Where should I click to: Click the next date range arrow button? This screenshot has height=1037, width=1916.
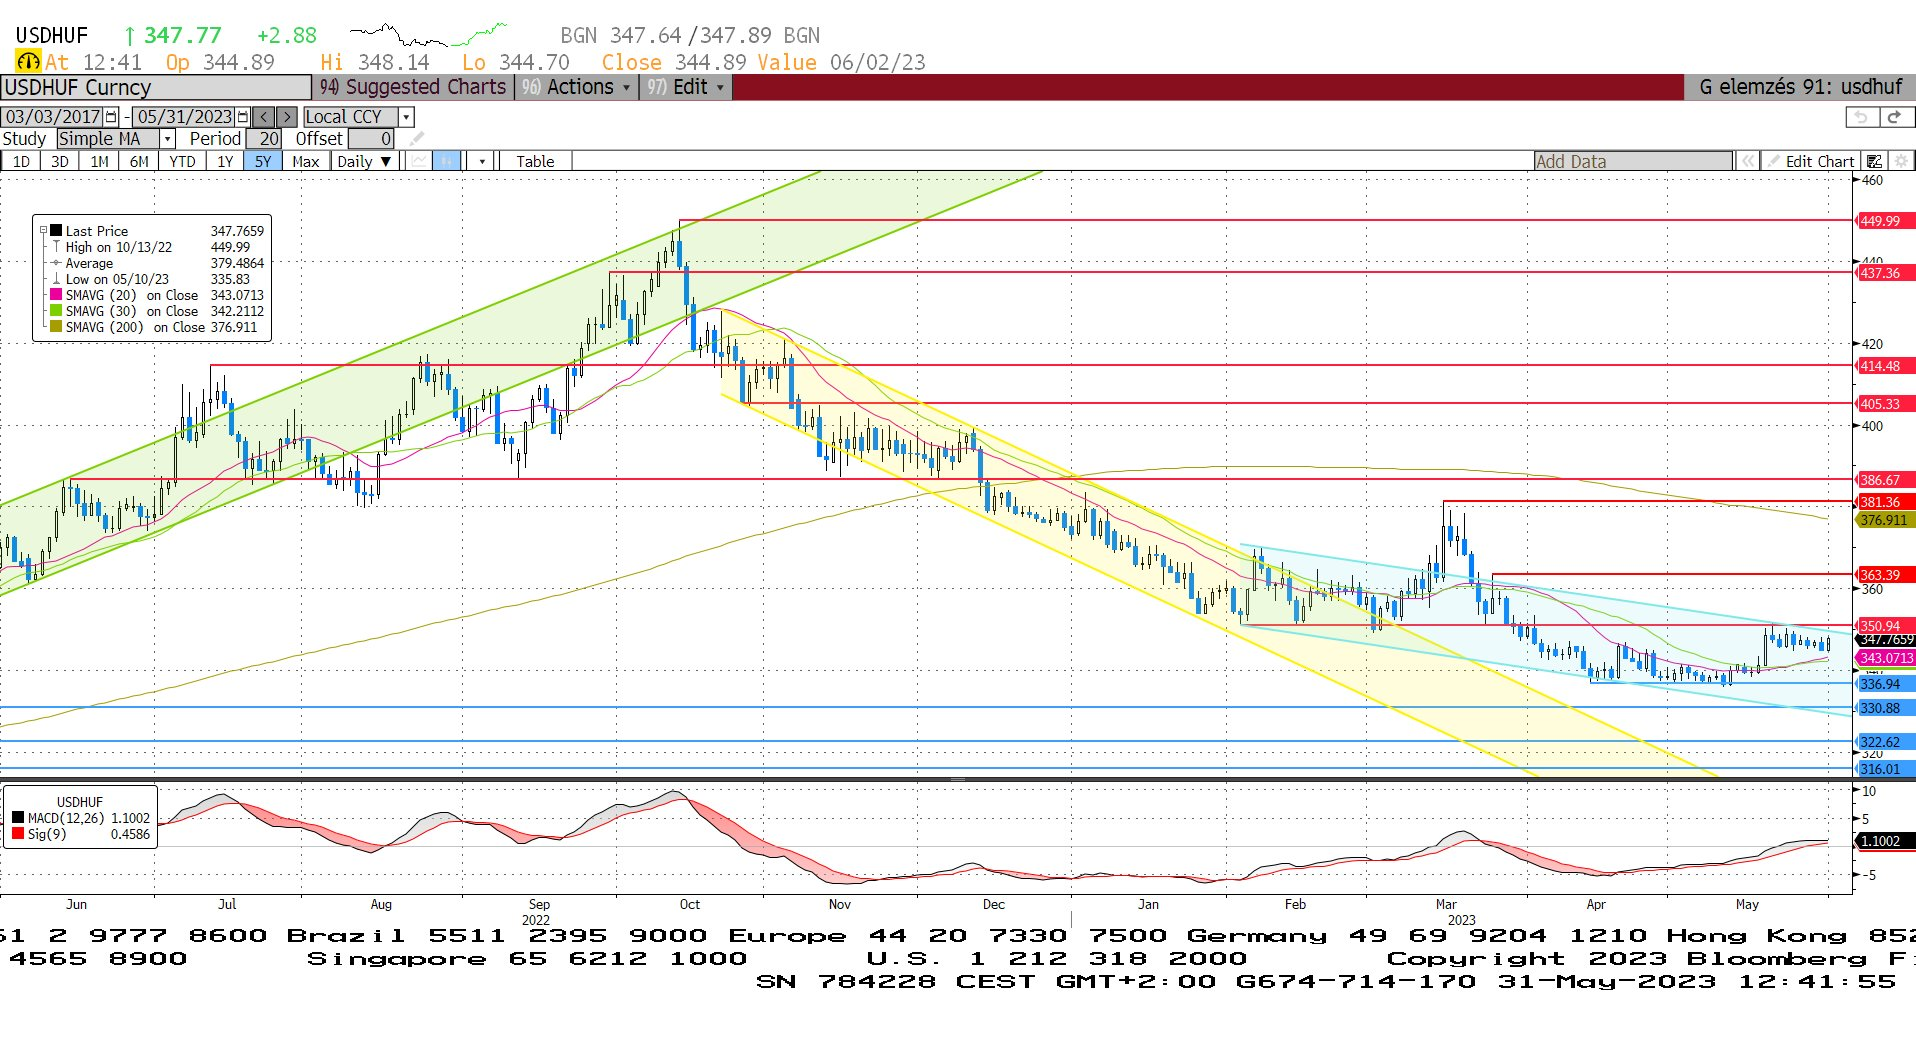click(x=286, y=117)
